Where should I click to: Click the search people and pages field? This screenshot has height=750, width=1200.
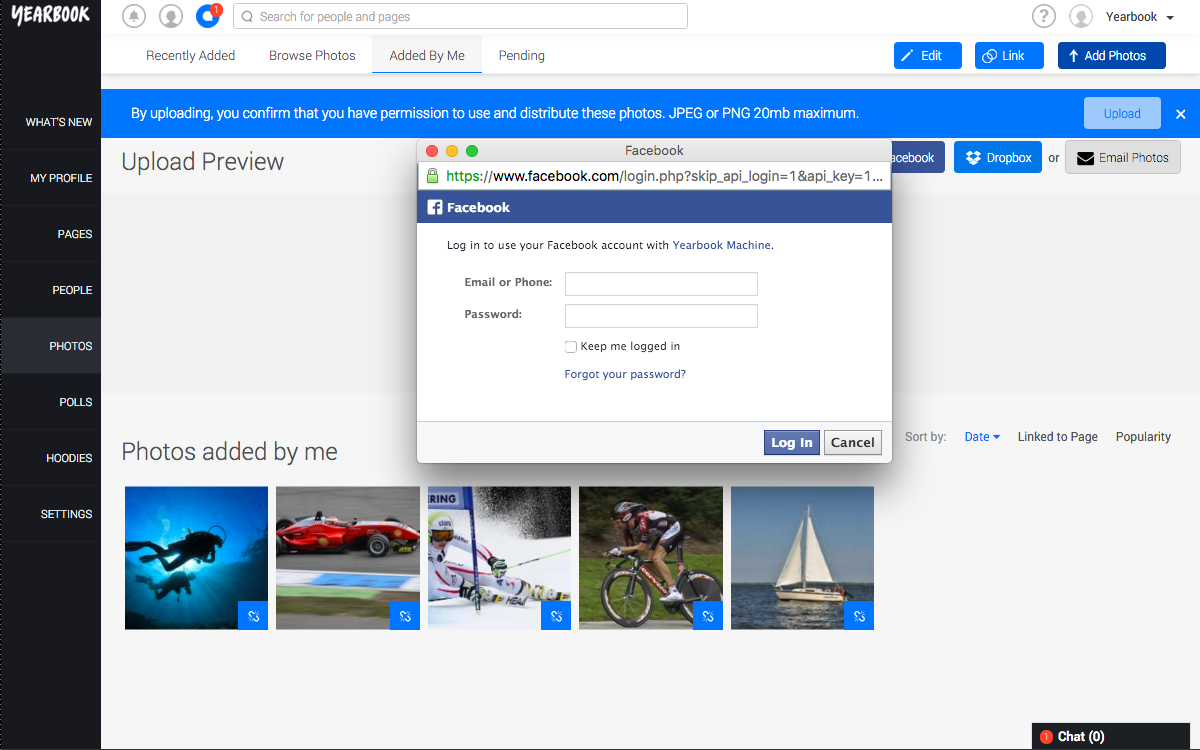click(460, 16)
